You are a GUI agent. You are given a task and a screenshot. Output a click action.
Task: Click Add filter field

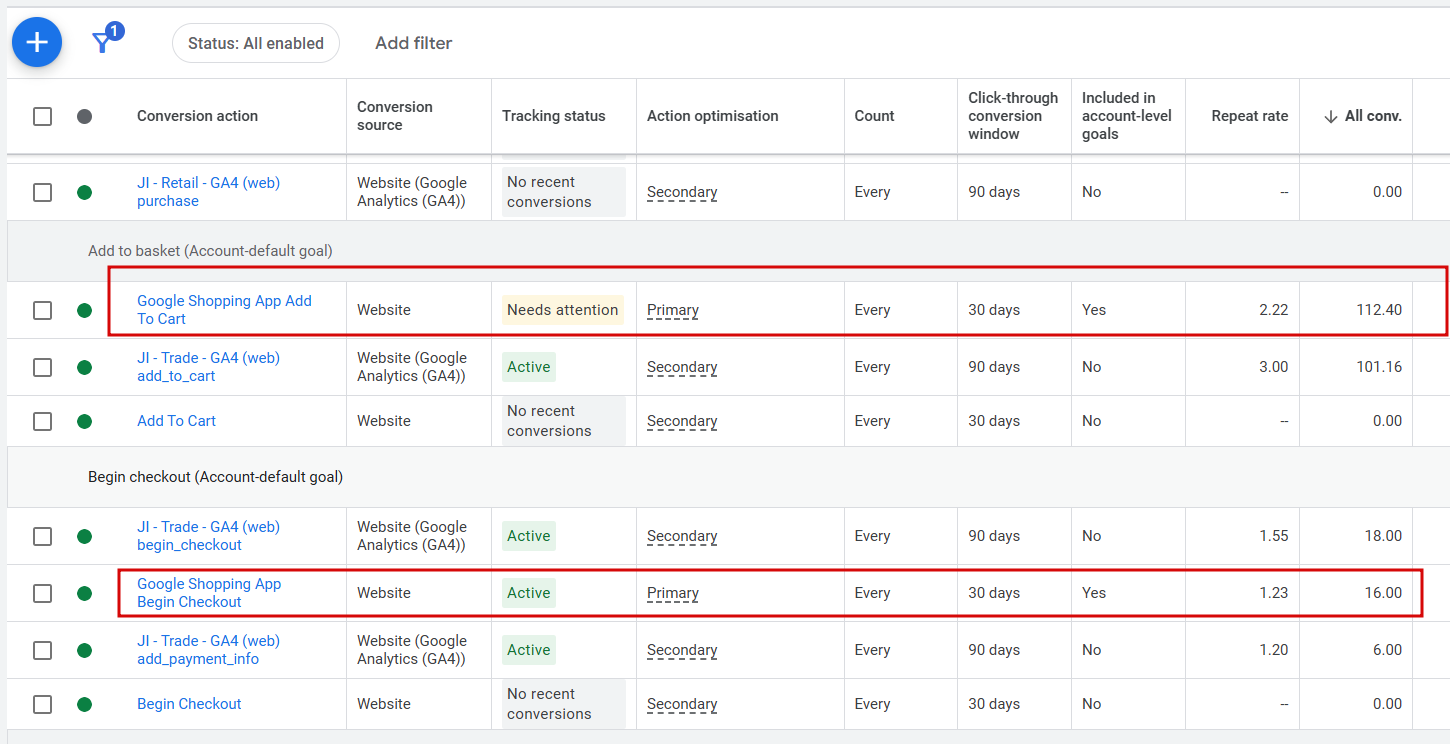click(413, 43)
